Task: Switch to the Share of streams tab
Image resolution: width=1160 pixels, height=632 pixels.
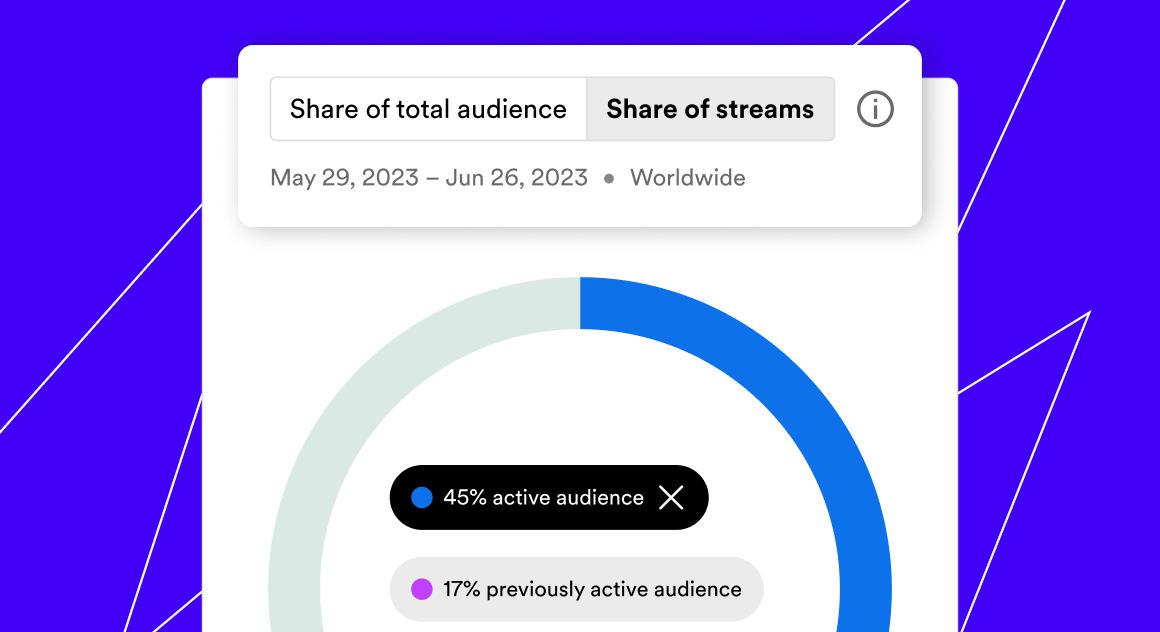Action: point(710,109)
